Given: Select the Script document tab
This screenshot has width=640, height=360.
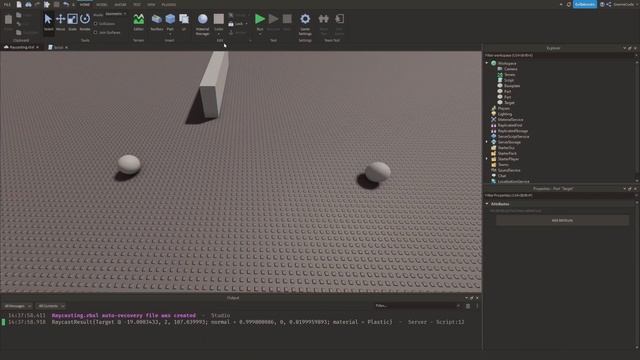Looking at the screenshot, I should click(58, 47).
